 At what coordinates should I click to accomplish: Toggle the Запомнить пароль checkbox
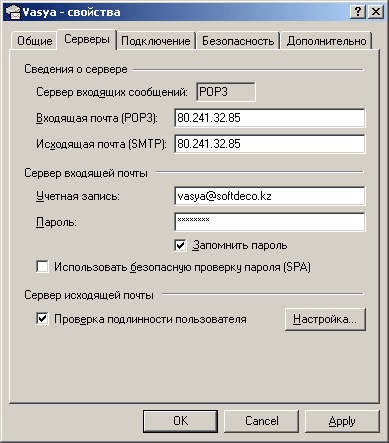click(180, 246)
